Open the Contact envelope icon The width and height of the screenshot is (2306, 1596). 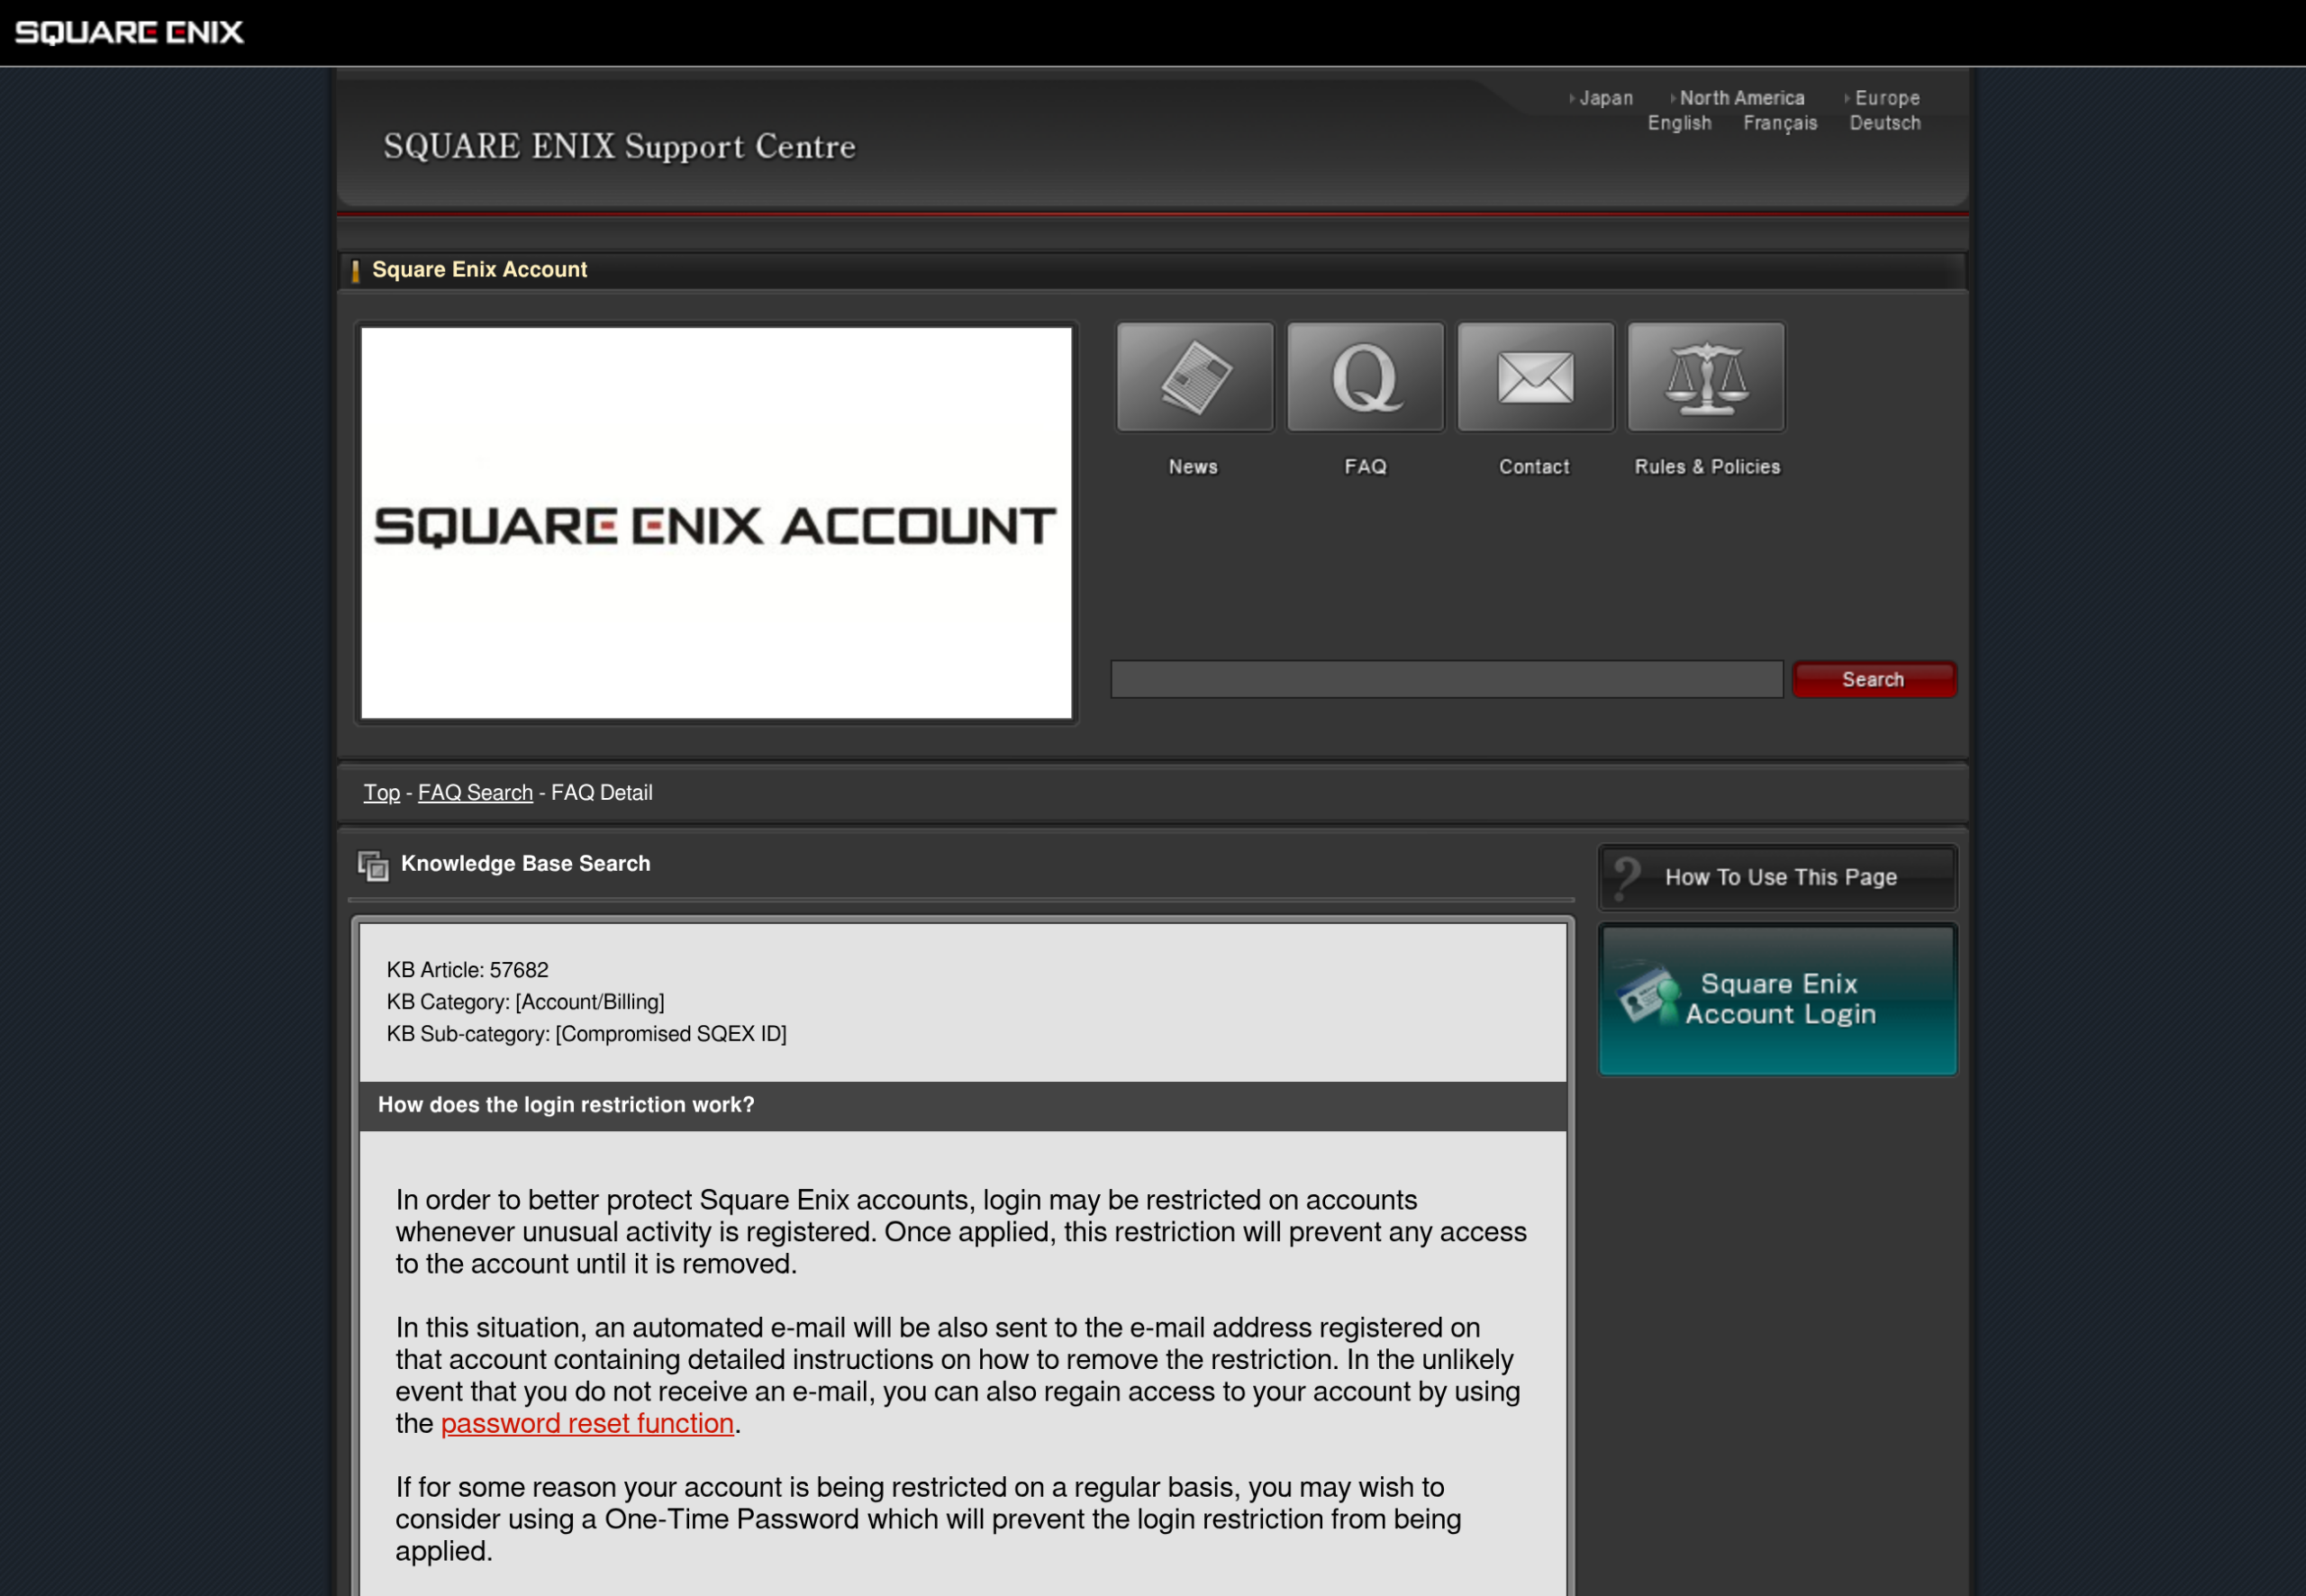(1535, 377)
